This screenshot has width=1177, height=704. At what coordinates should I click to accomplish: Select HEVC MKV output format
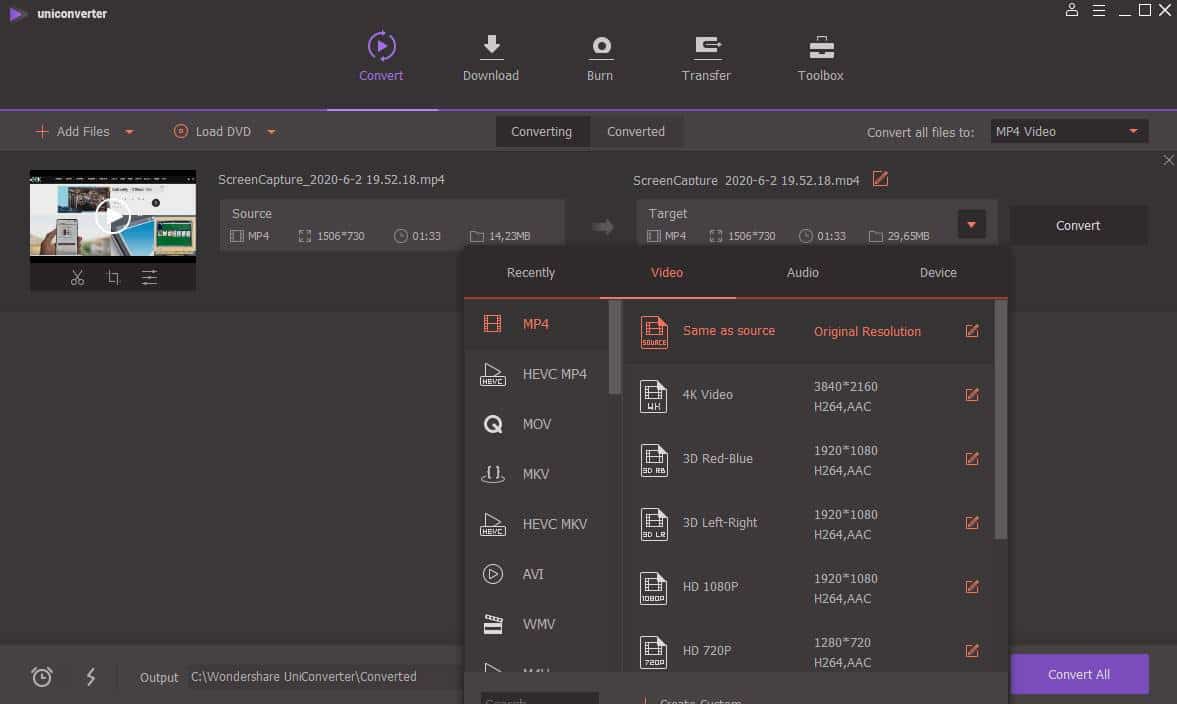(554, 523)
